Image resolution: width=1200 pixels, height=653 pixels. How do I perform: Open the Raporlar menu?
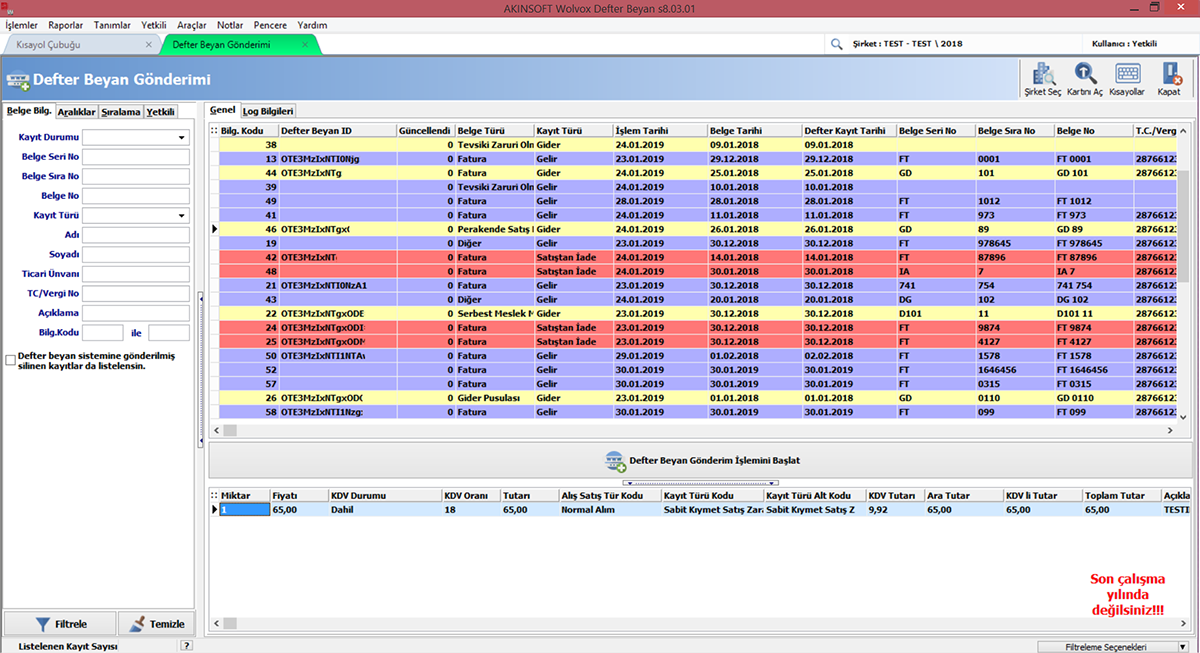[66, 25]
